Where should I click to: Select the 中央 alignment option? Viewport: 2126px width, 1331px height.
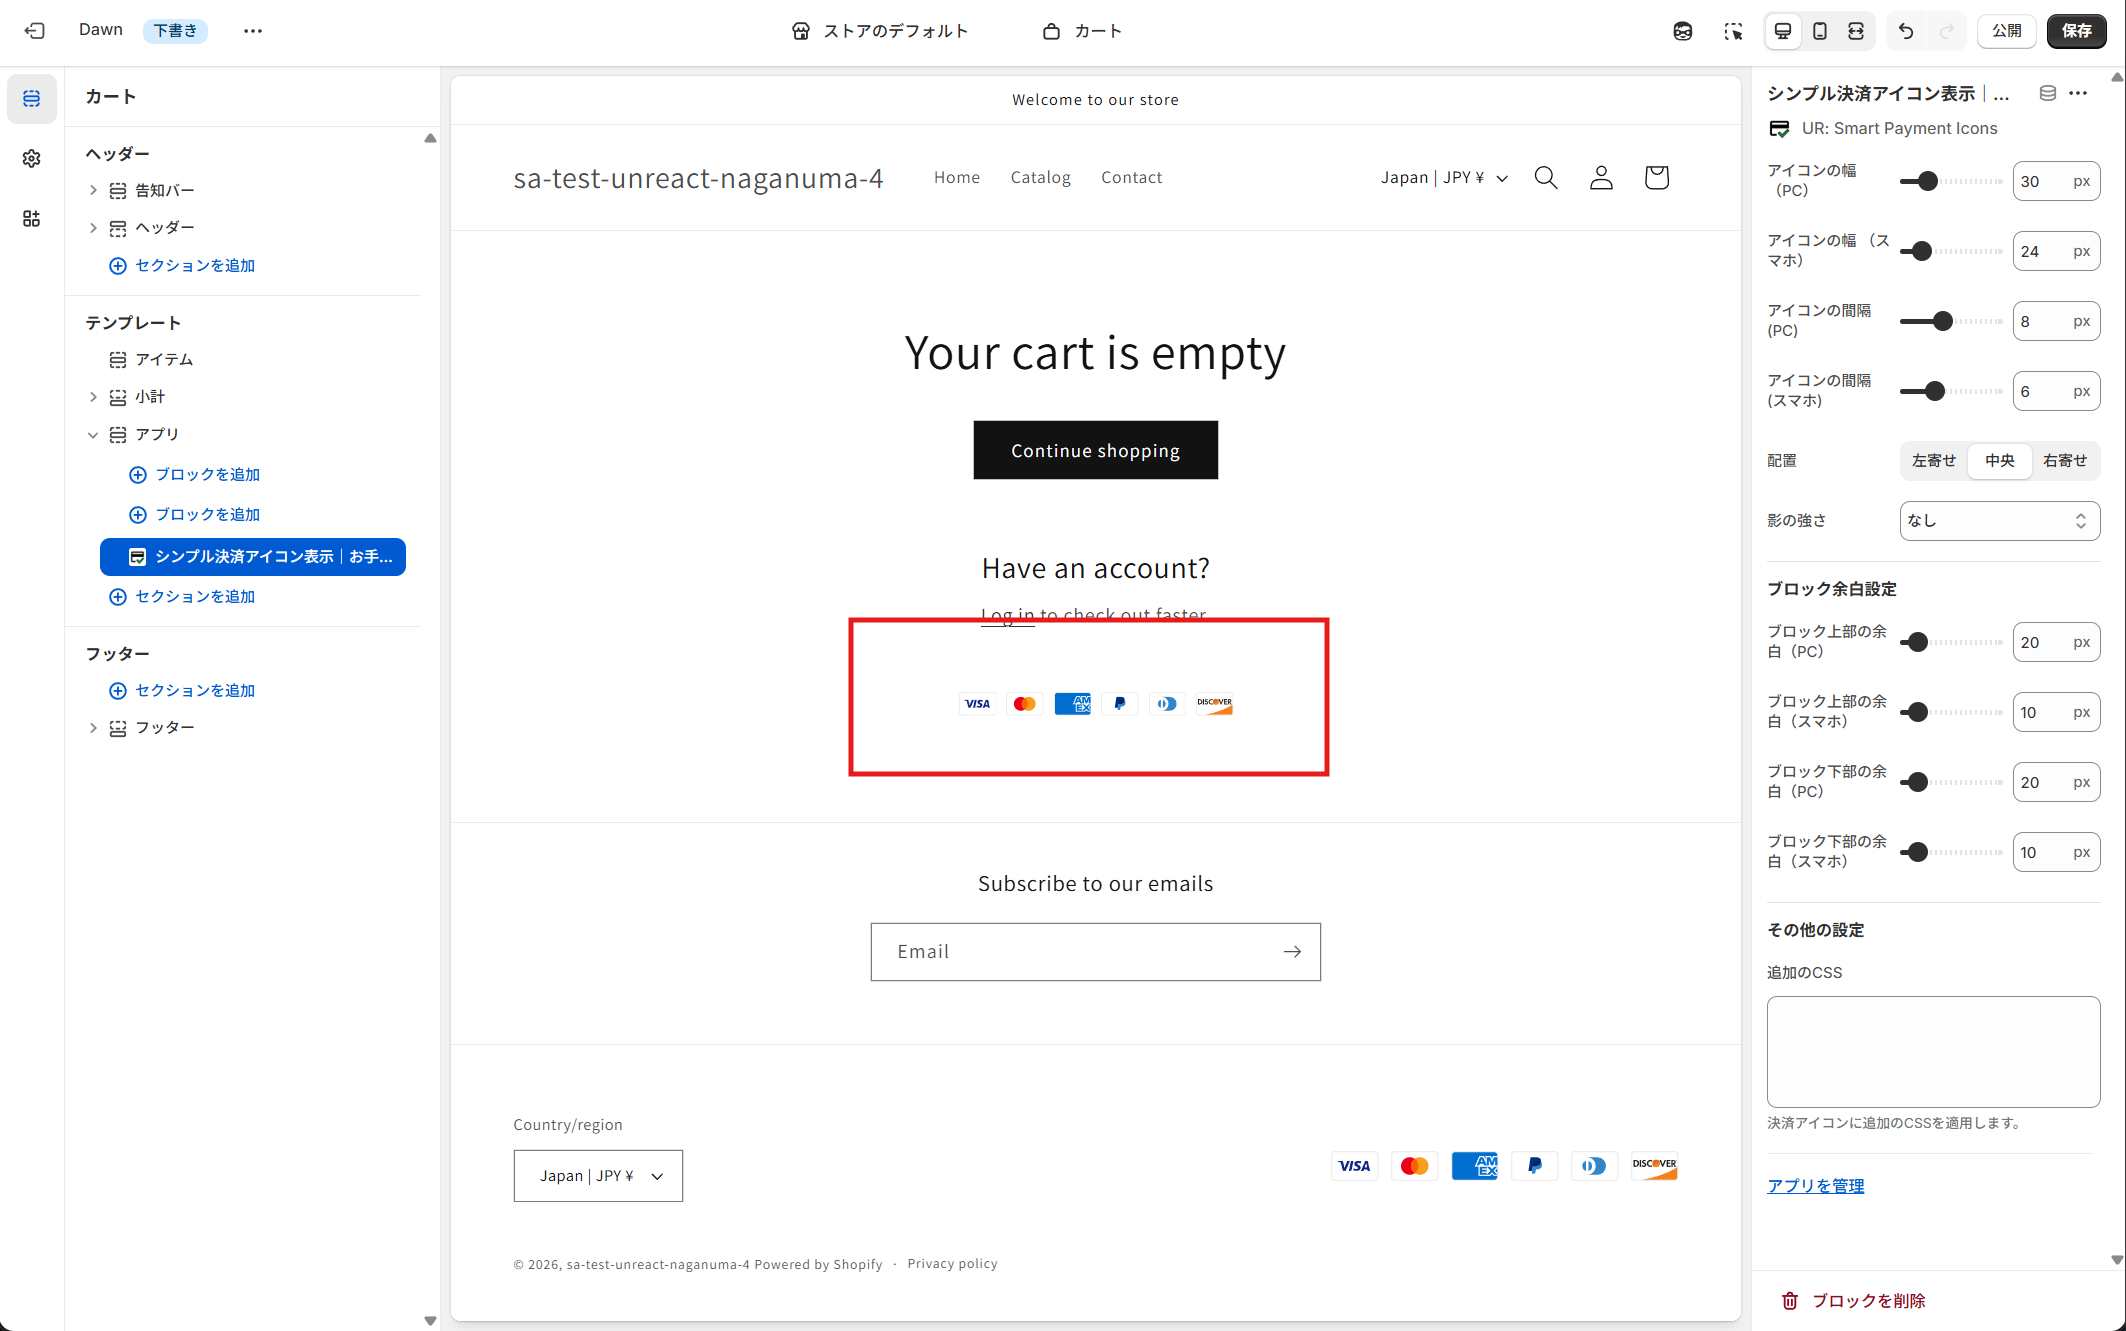pos(2000,461)
